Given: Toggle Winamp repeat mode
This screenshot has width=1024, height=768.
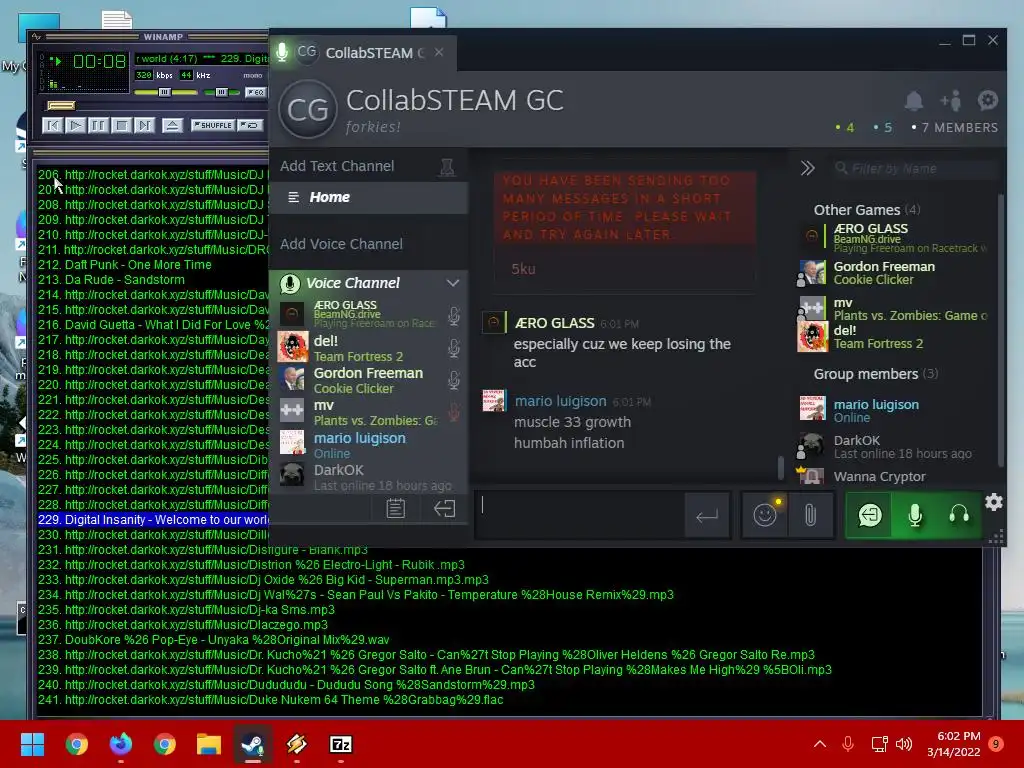Looking at the screenshot, I should (x=250, y=125).
